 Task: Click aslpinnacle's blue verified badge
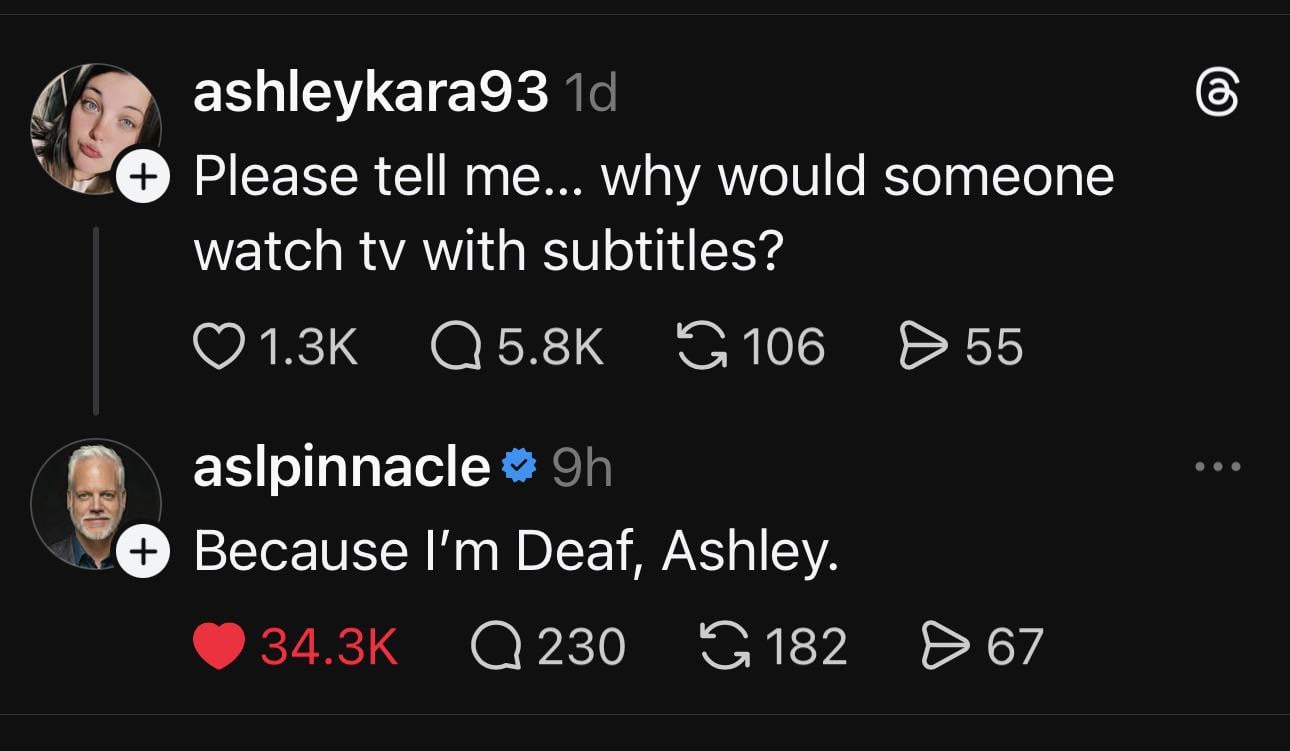coord(519,467)
